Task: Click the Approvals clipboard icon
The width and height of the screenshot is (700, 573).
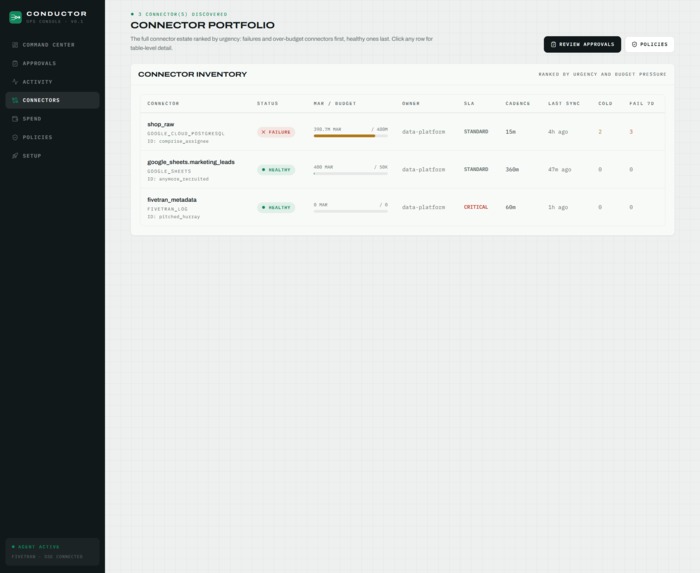Action: (15, 63)
